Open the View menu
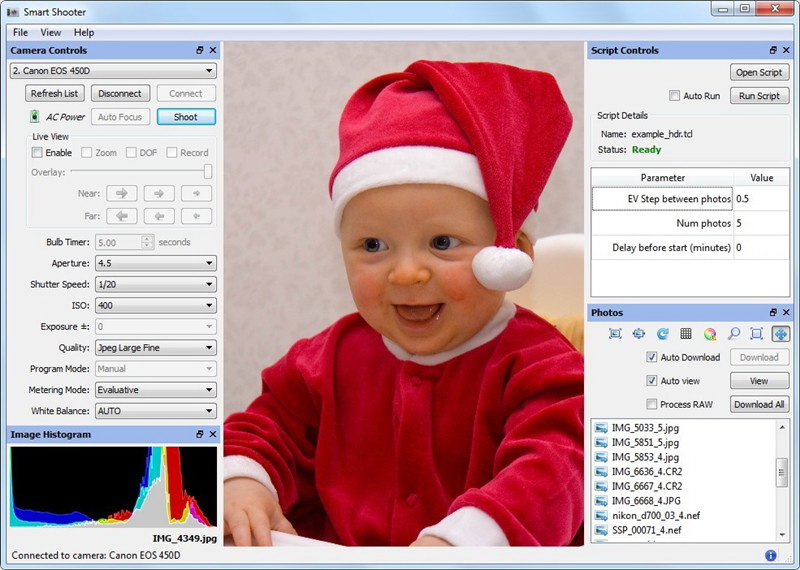The height and width of the screenshot is (570, 800). pos(51,33)
